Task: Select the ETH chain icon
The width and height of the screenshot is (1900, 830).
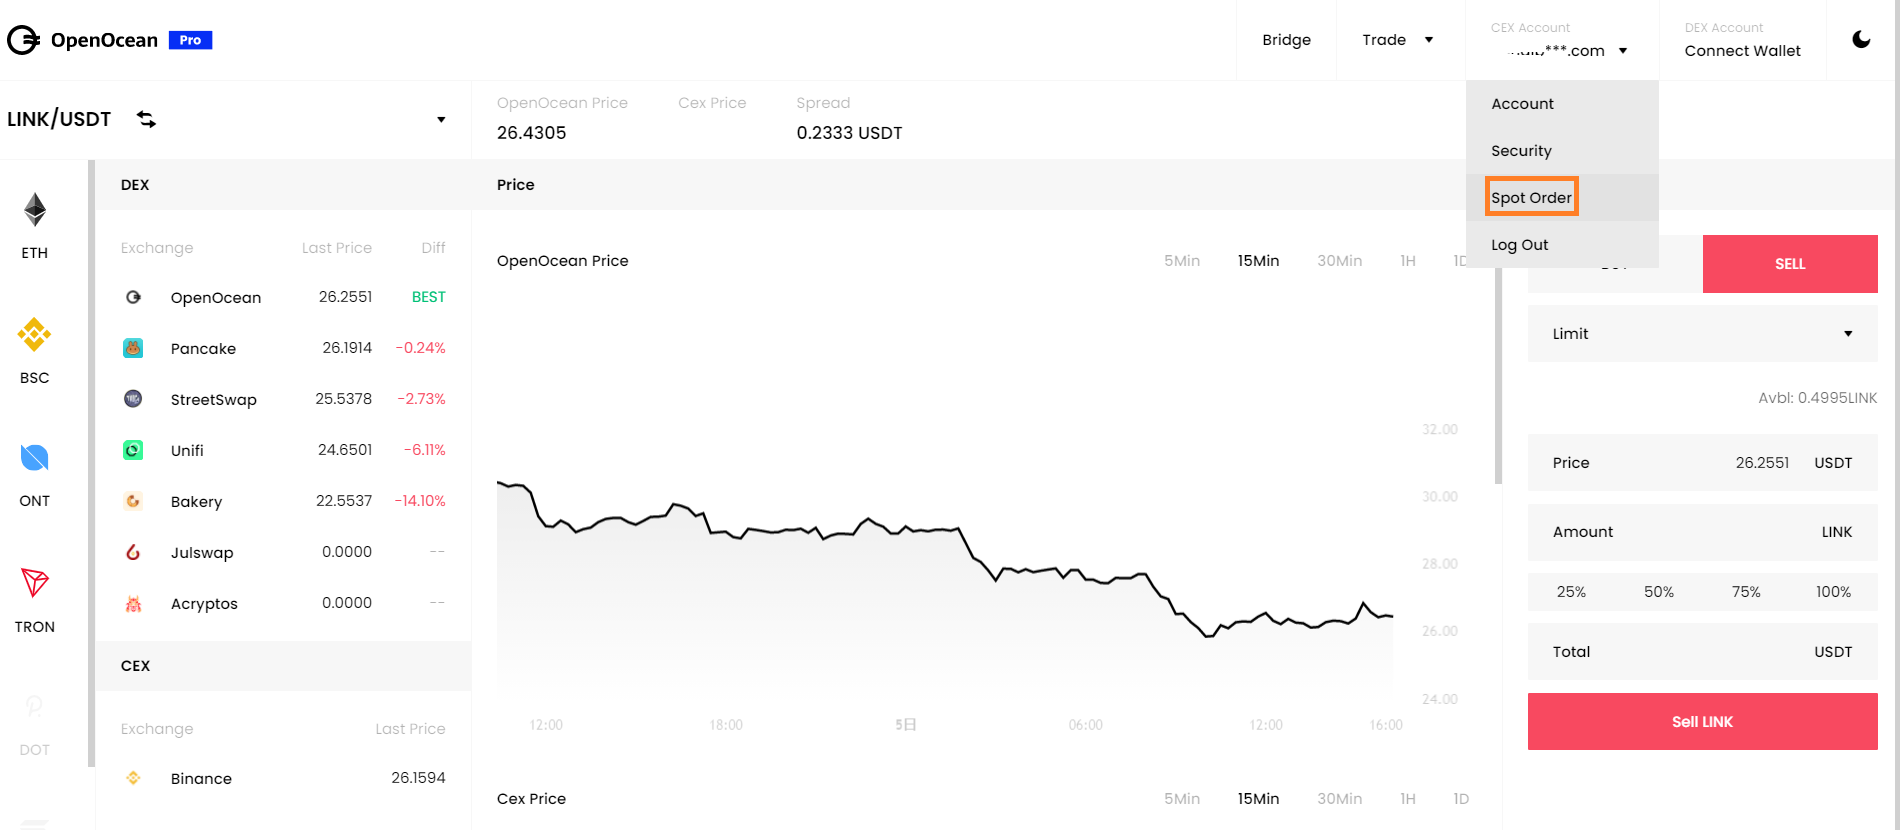Action: (35, 210)
